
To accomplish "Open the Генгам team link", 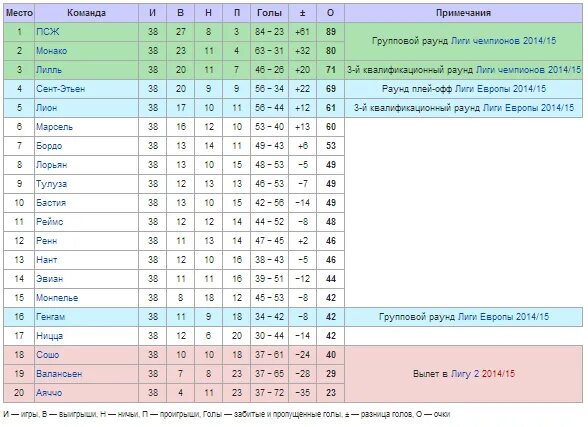I will (x=50, y=317).
